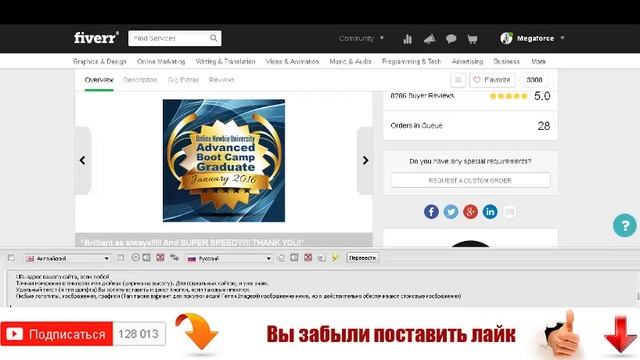Open Writing & Translation category

pos(225,61)
